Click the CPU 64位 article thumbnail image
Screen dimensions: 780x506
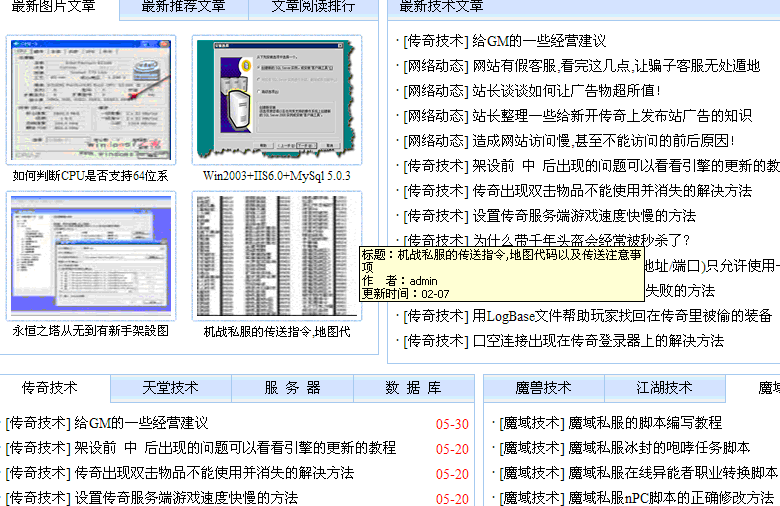click(x=91, y=98)
